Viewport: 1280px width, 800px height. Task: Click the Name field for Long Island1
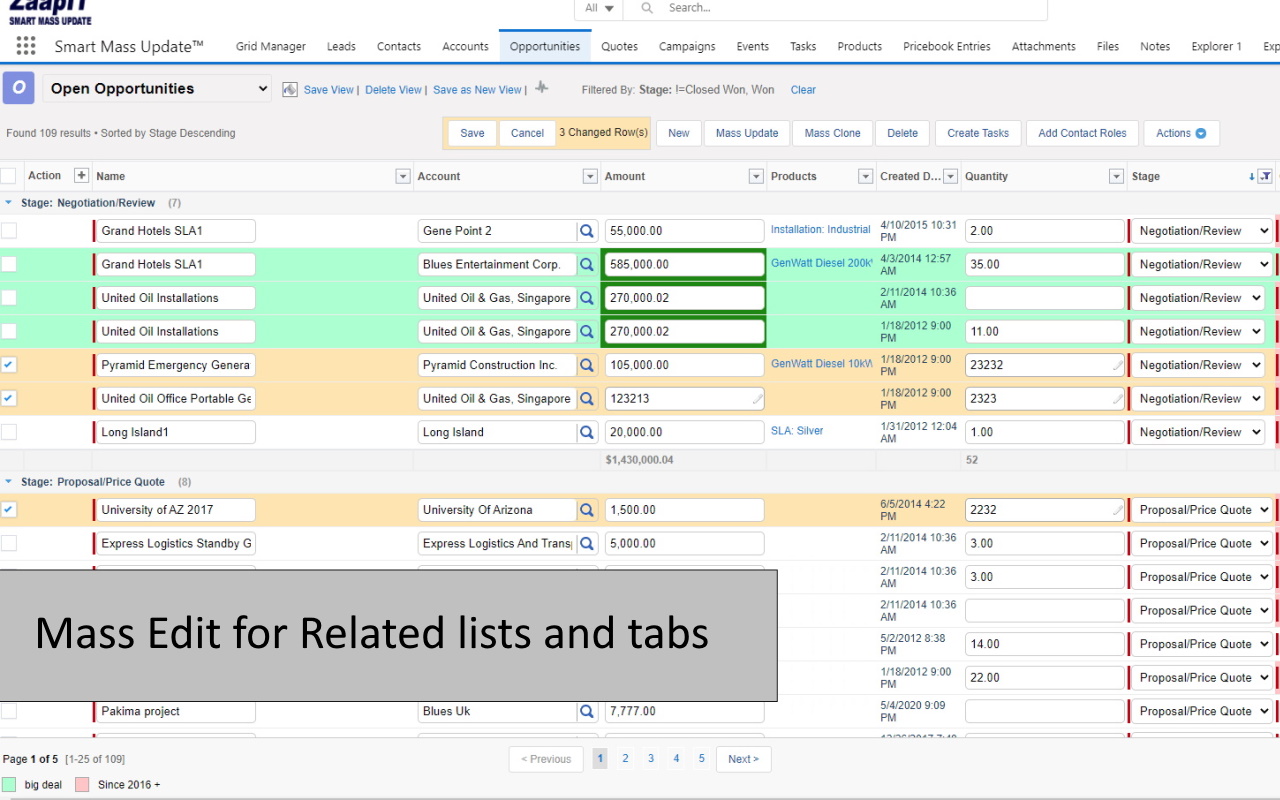click(175, 433)
